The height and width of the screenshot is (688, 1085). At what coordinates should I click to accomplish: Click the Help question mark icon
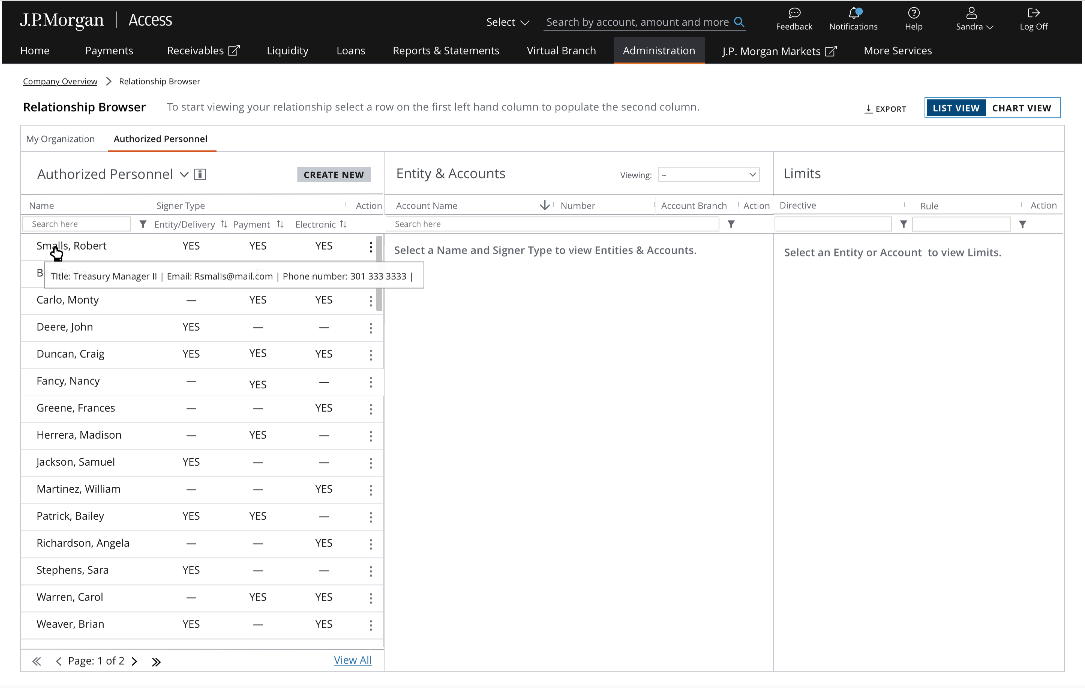(913, 13)
